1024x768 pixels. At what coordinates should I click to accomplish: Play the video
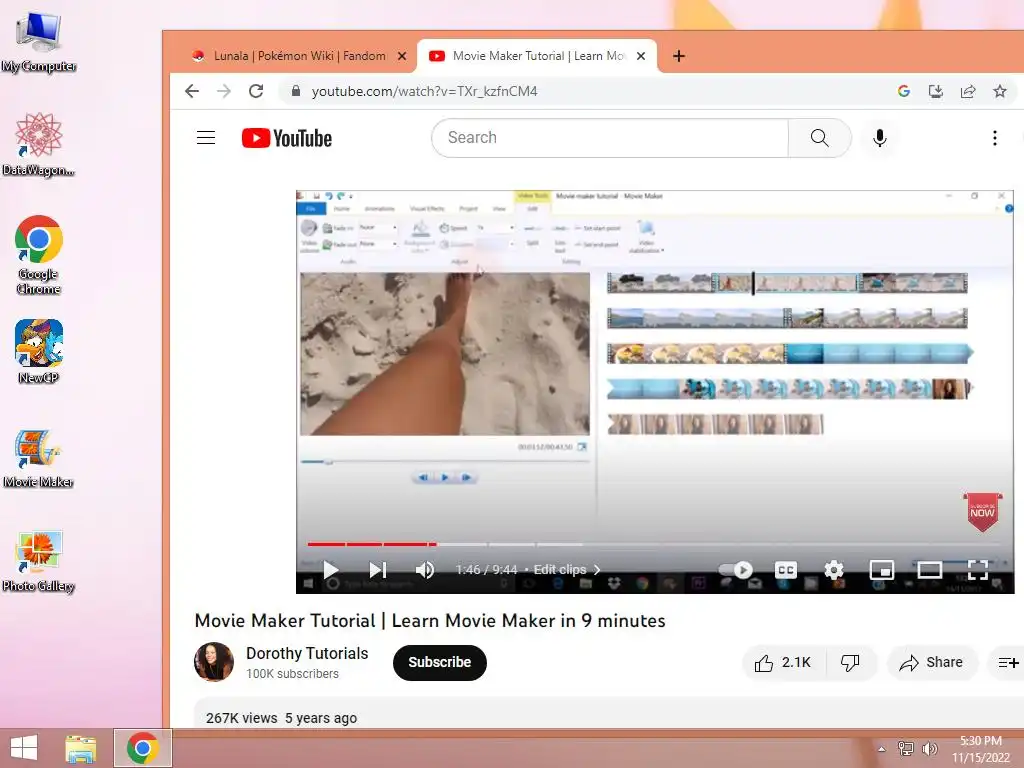[330, 570]
